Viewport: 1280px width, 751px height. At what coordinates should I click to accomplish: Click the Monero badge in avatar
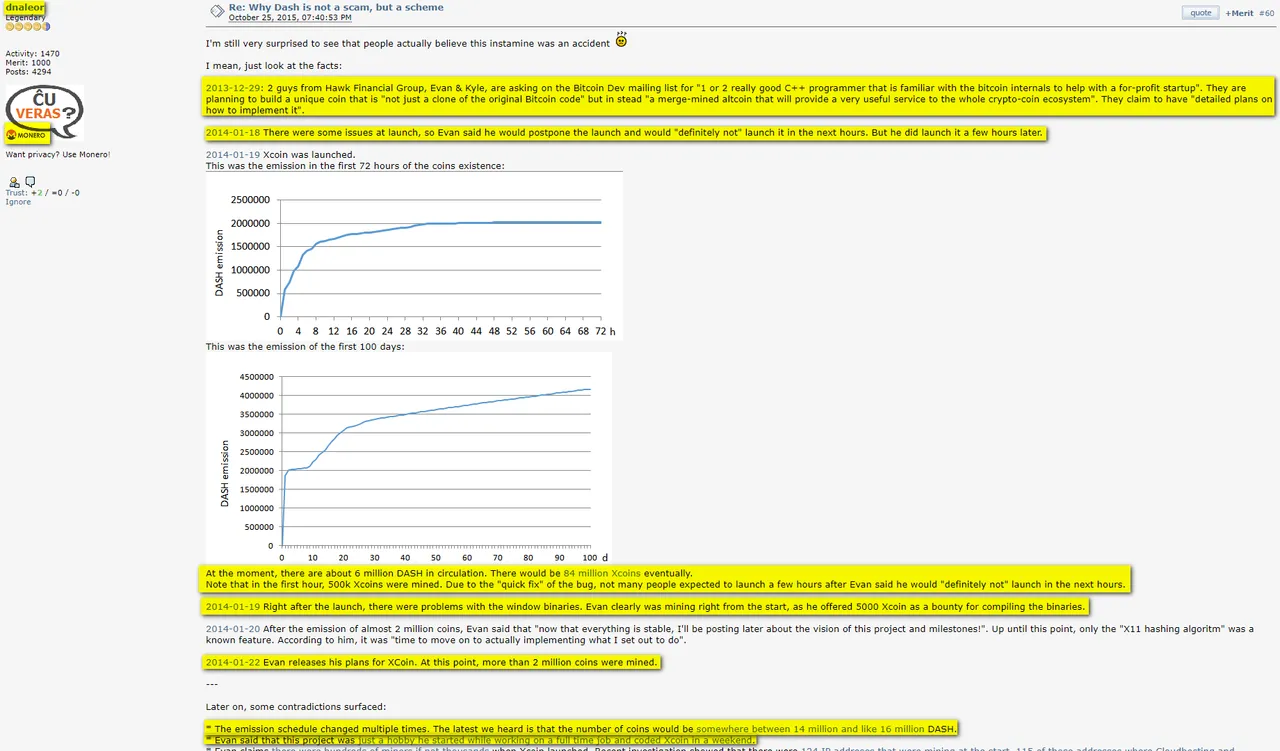point(26,135)
